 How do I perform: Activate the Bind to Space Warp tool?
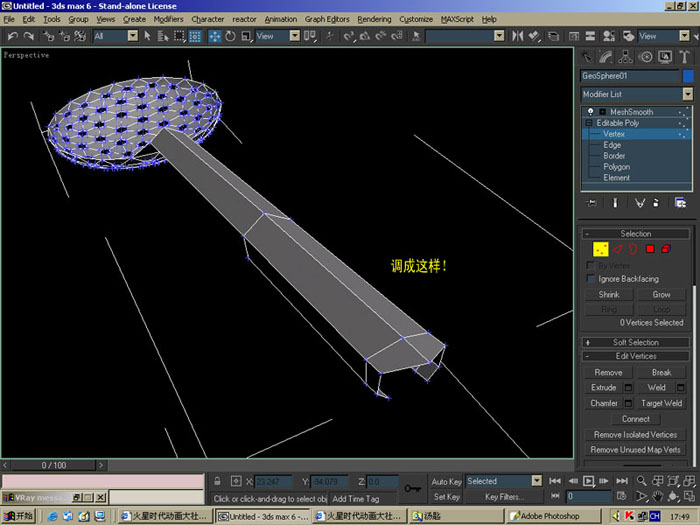(80, 36)
